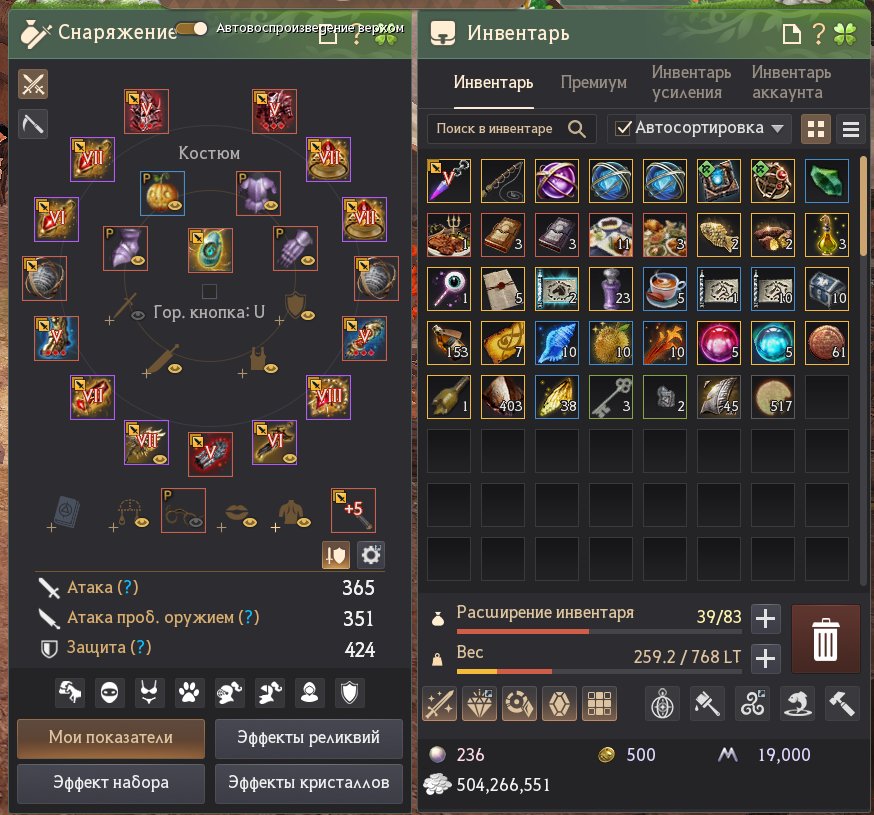
Task: Open the diamond crystal icon in toolbar
Action: tap(479, 704)
